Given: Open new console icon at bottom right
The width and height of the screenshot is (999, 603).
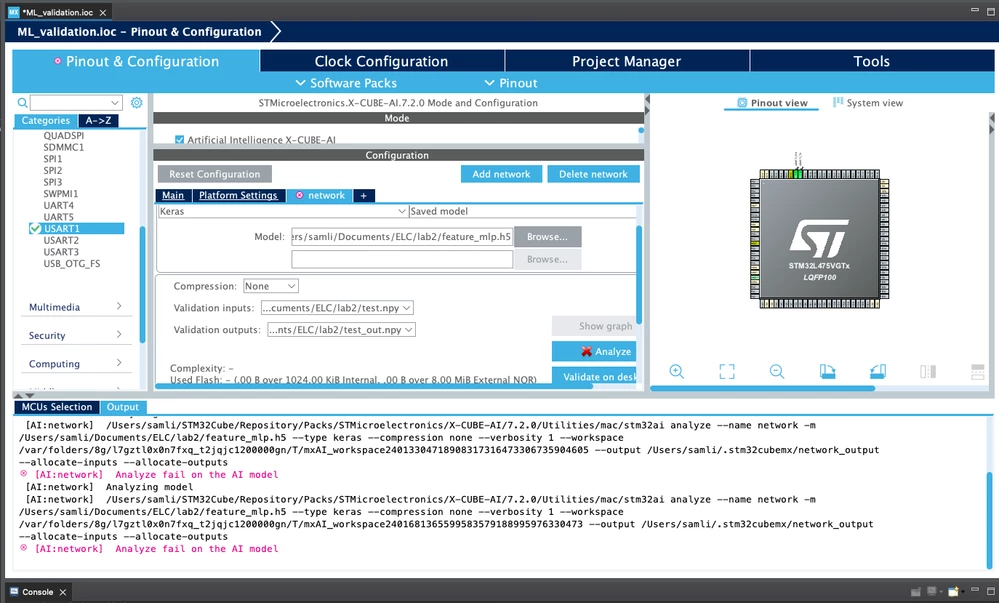Looking at the screenshot, I should pos(954,592).
